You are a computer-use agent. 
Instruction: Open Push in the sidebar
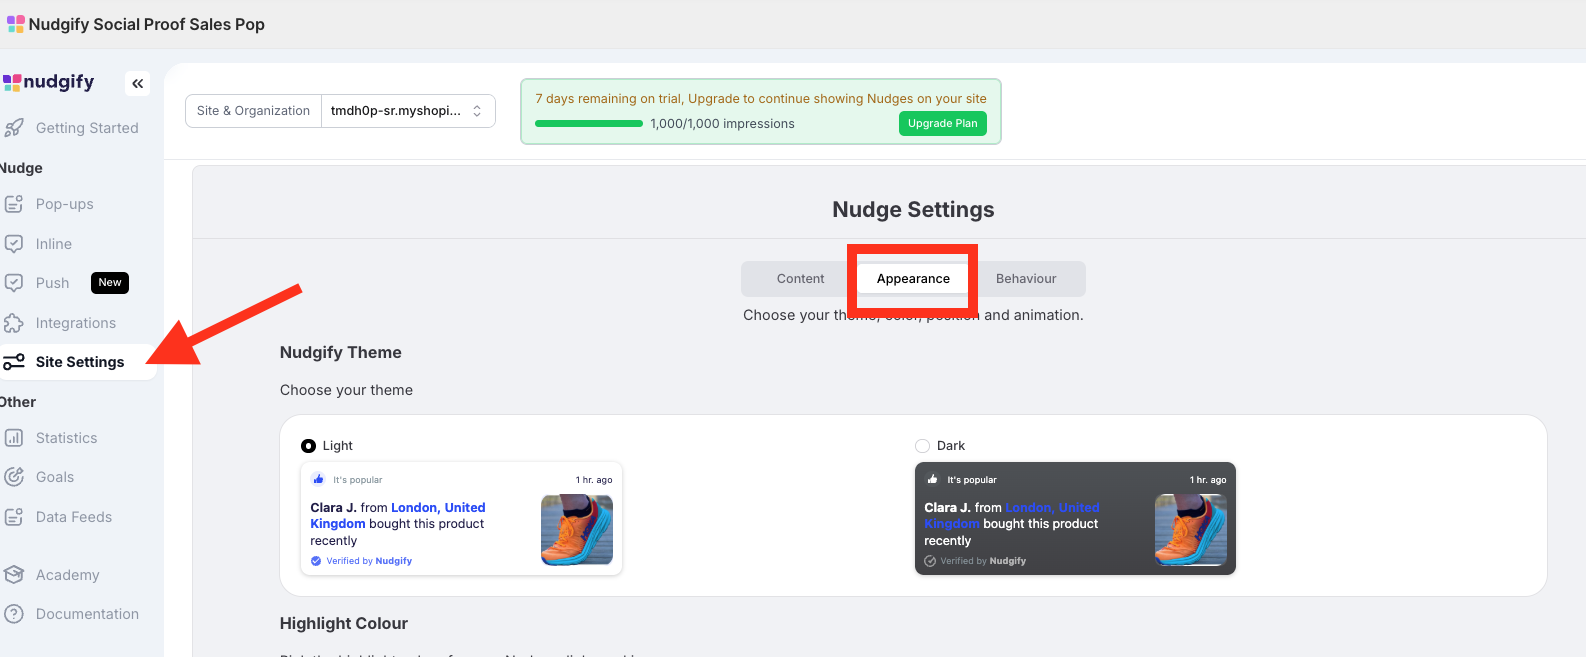[53, 283]
